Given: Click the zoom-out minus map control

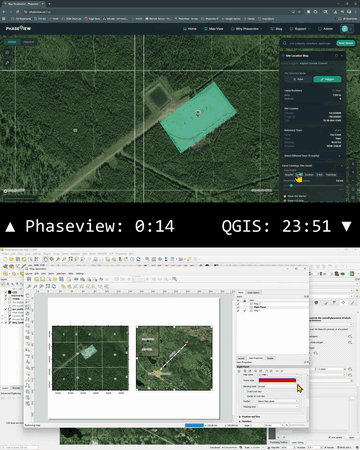Looking at the screenshot, I should (x=353, y=180).
